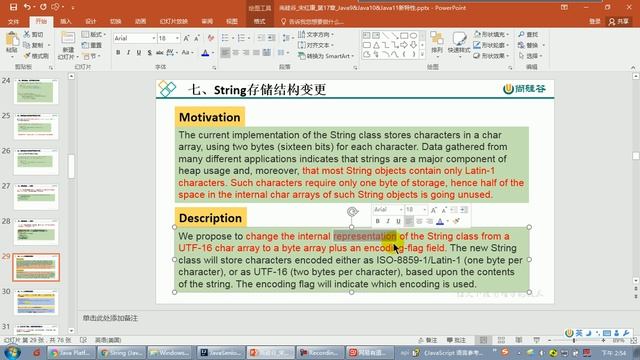Apply the font color A swatch in ribbon
This screenshot has width=640, height=360.
click(x=205, y=53)
